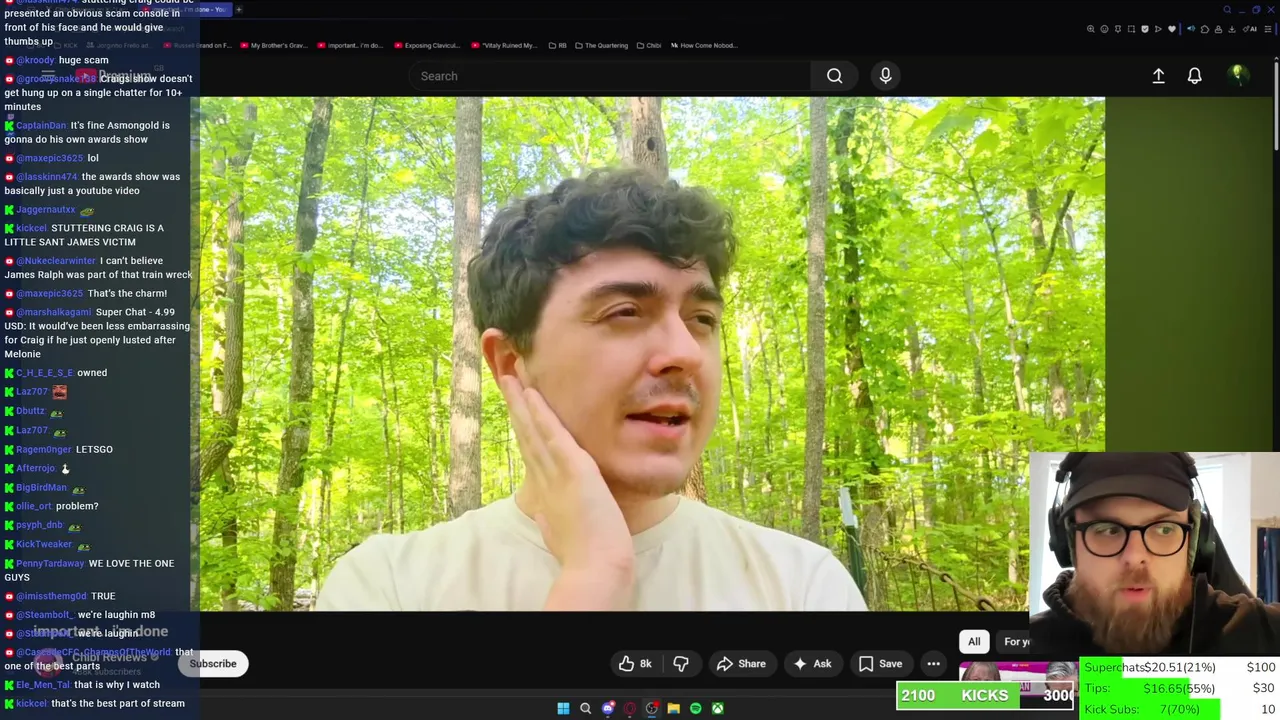Open Opera browser taskbar icon
This screenshot has width=1280, height=720.
[x=630, y=709]
